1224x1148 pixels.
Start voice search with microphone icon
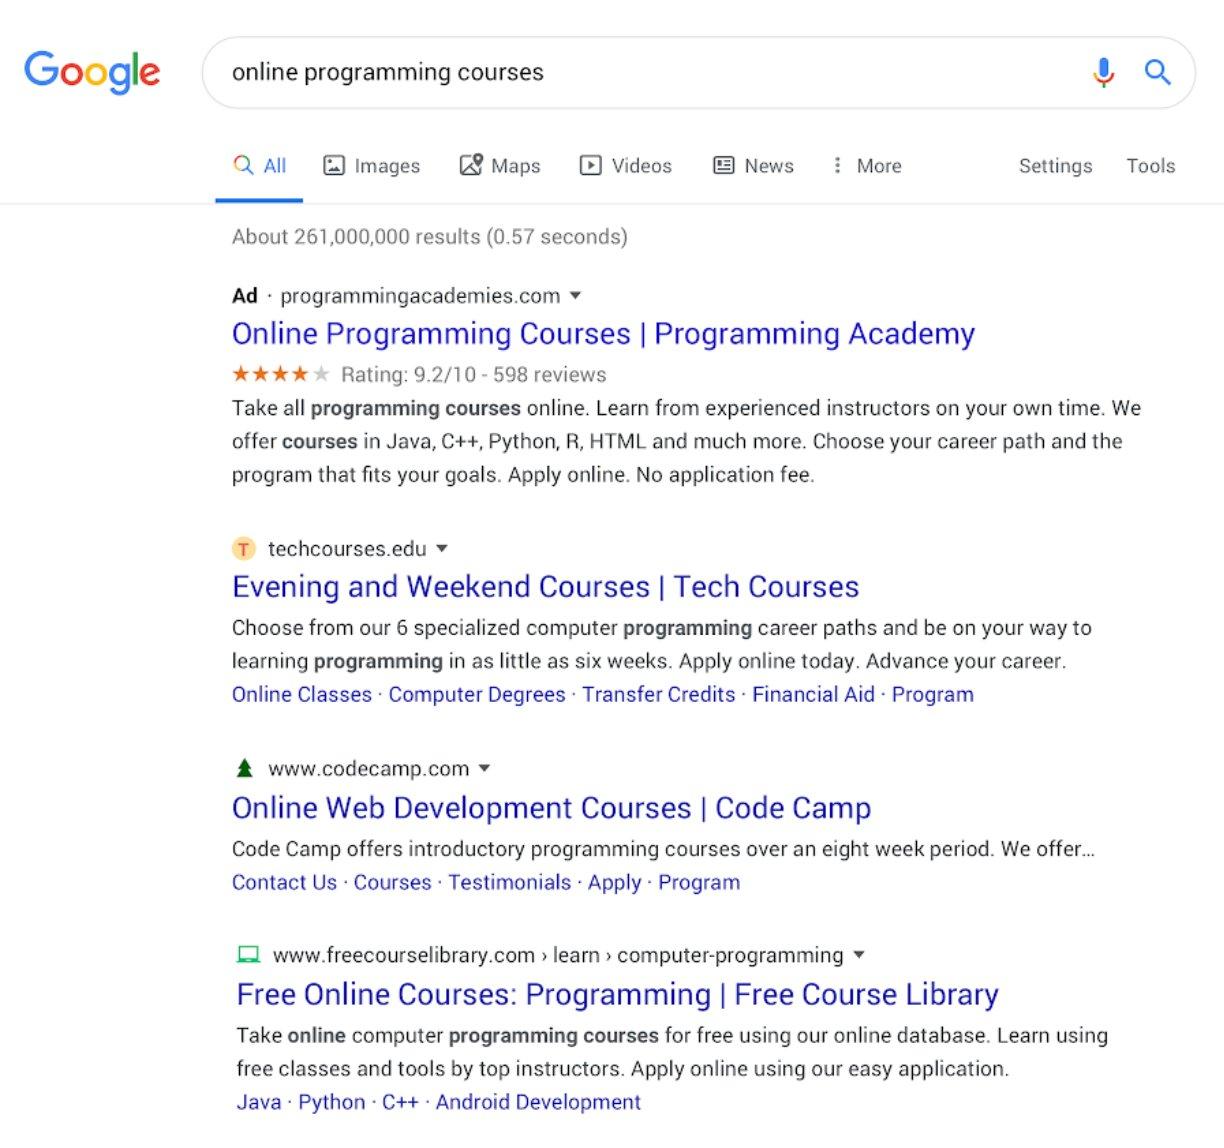[x=1103, y=72]
